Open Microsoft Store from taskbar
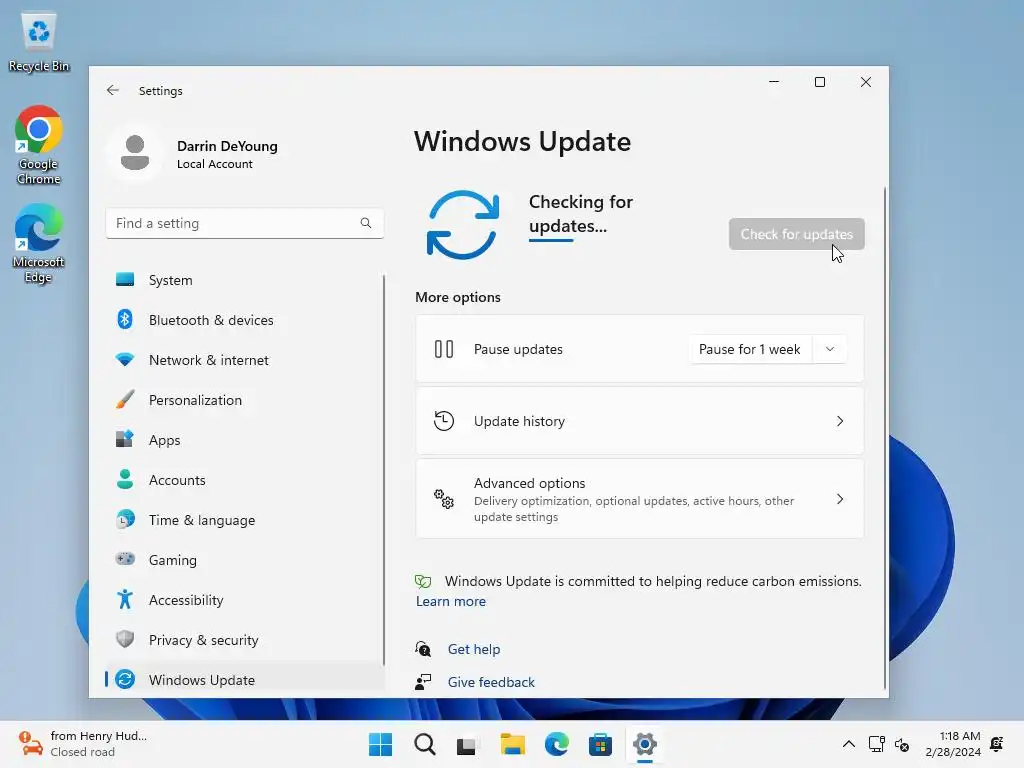Screen dimensions: 1024x768 point(600,744)
